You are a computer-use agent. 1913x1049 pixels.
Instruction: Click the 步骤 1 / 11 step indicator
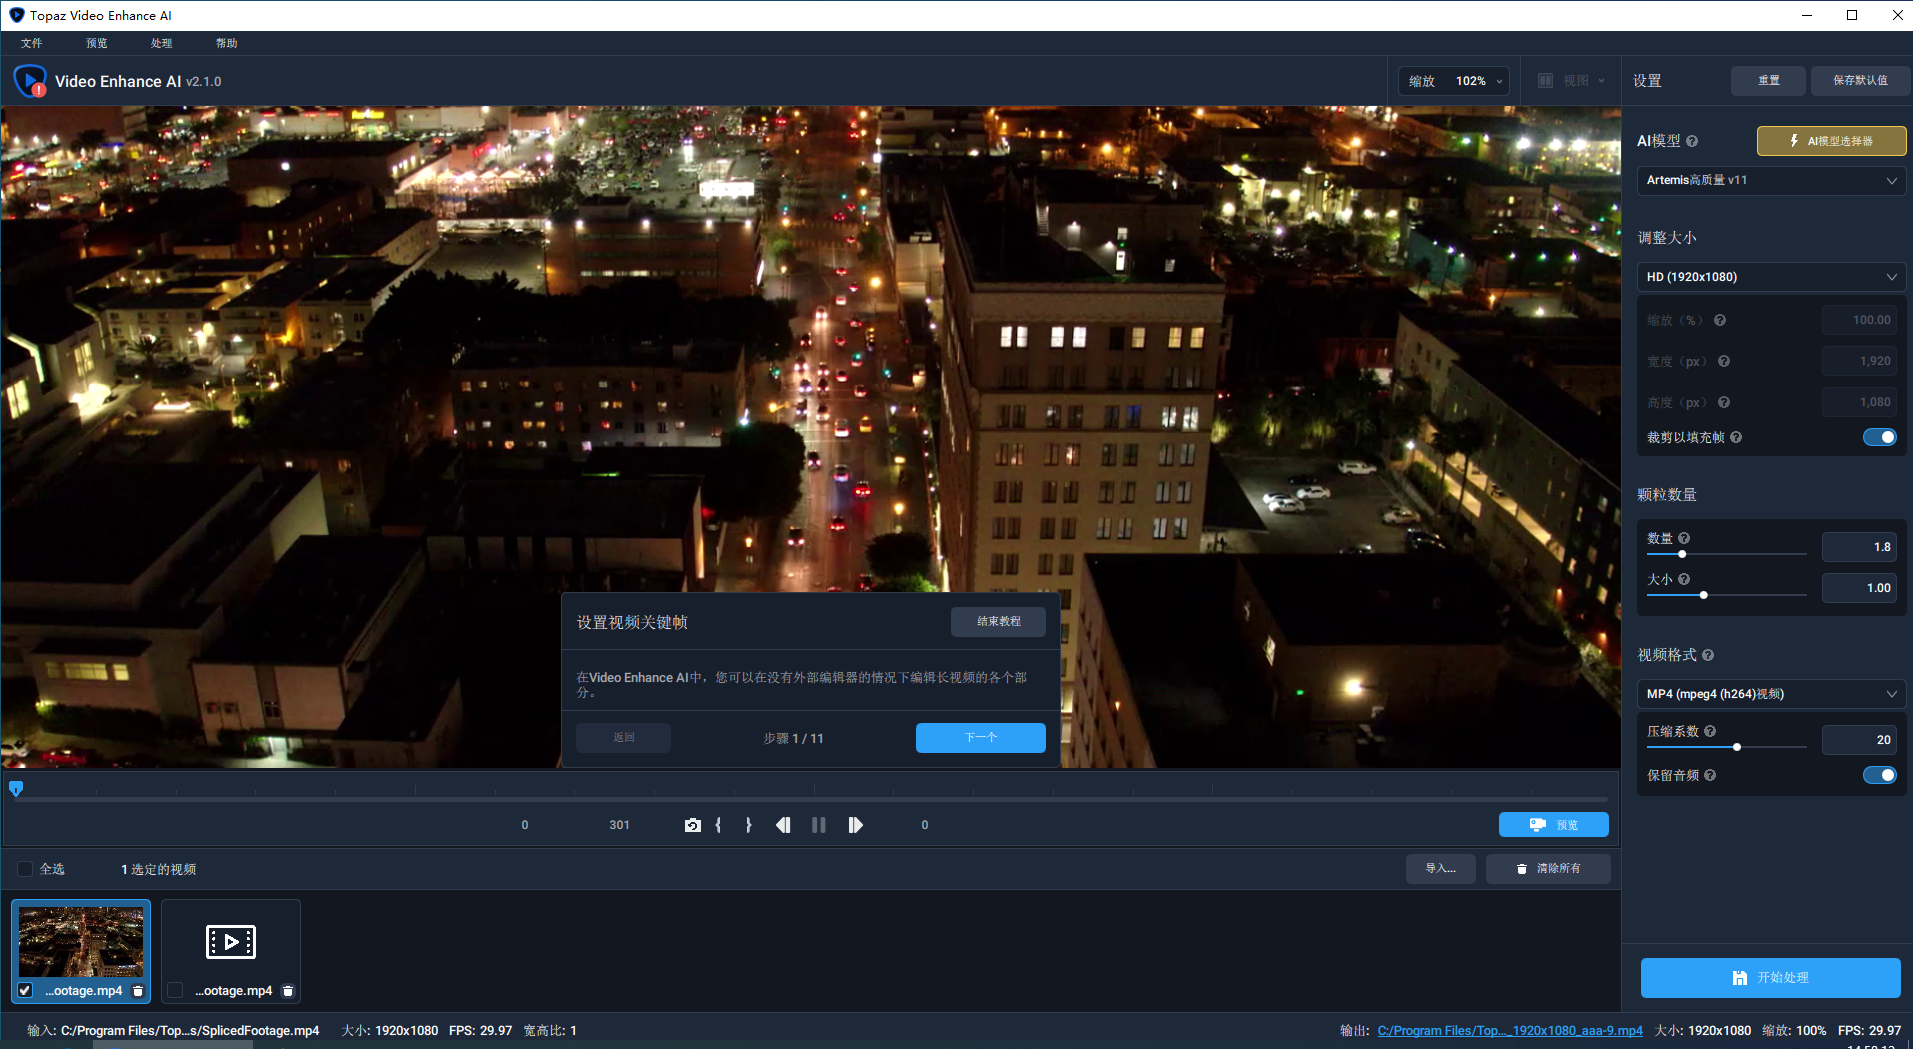coord(794,738)
